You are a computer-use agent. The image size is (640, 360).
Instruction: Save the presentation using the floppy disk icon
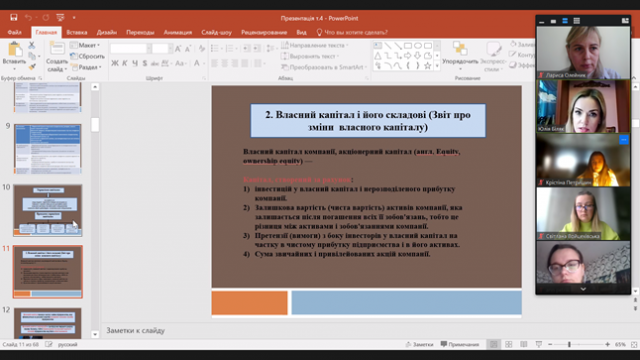(14, 18)
